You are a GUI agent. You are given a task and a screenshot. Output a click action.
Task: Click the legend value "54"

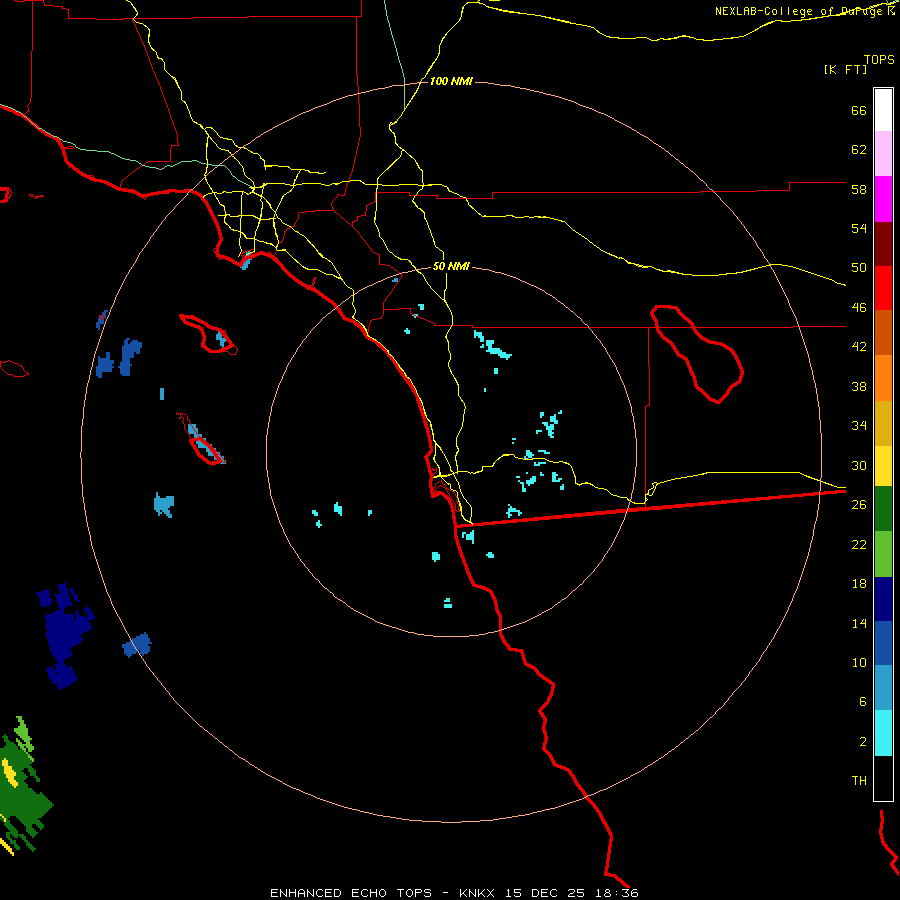coord(859,228)
